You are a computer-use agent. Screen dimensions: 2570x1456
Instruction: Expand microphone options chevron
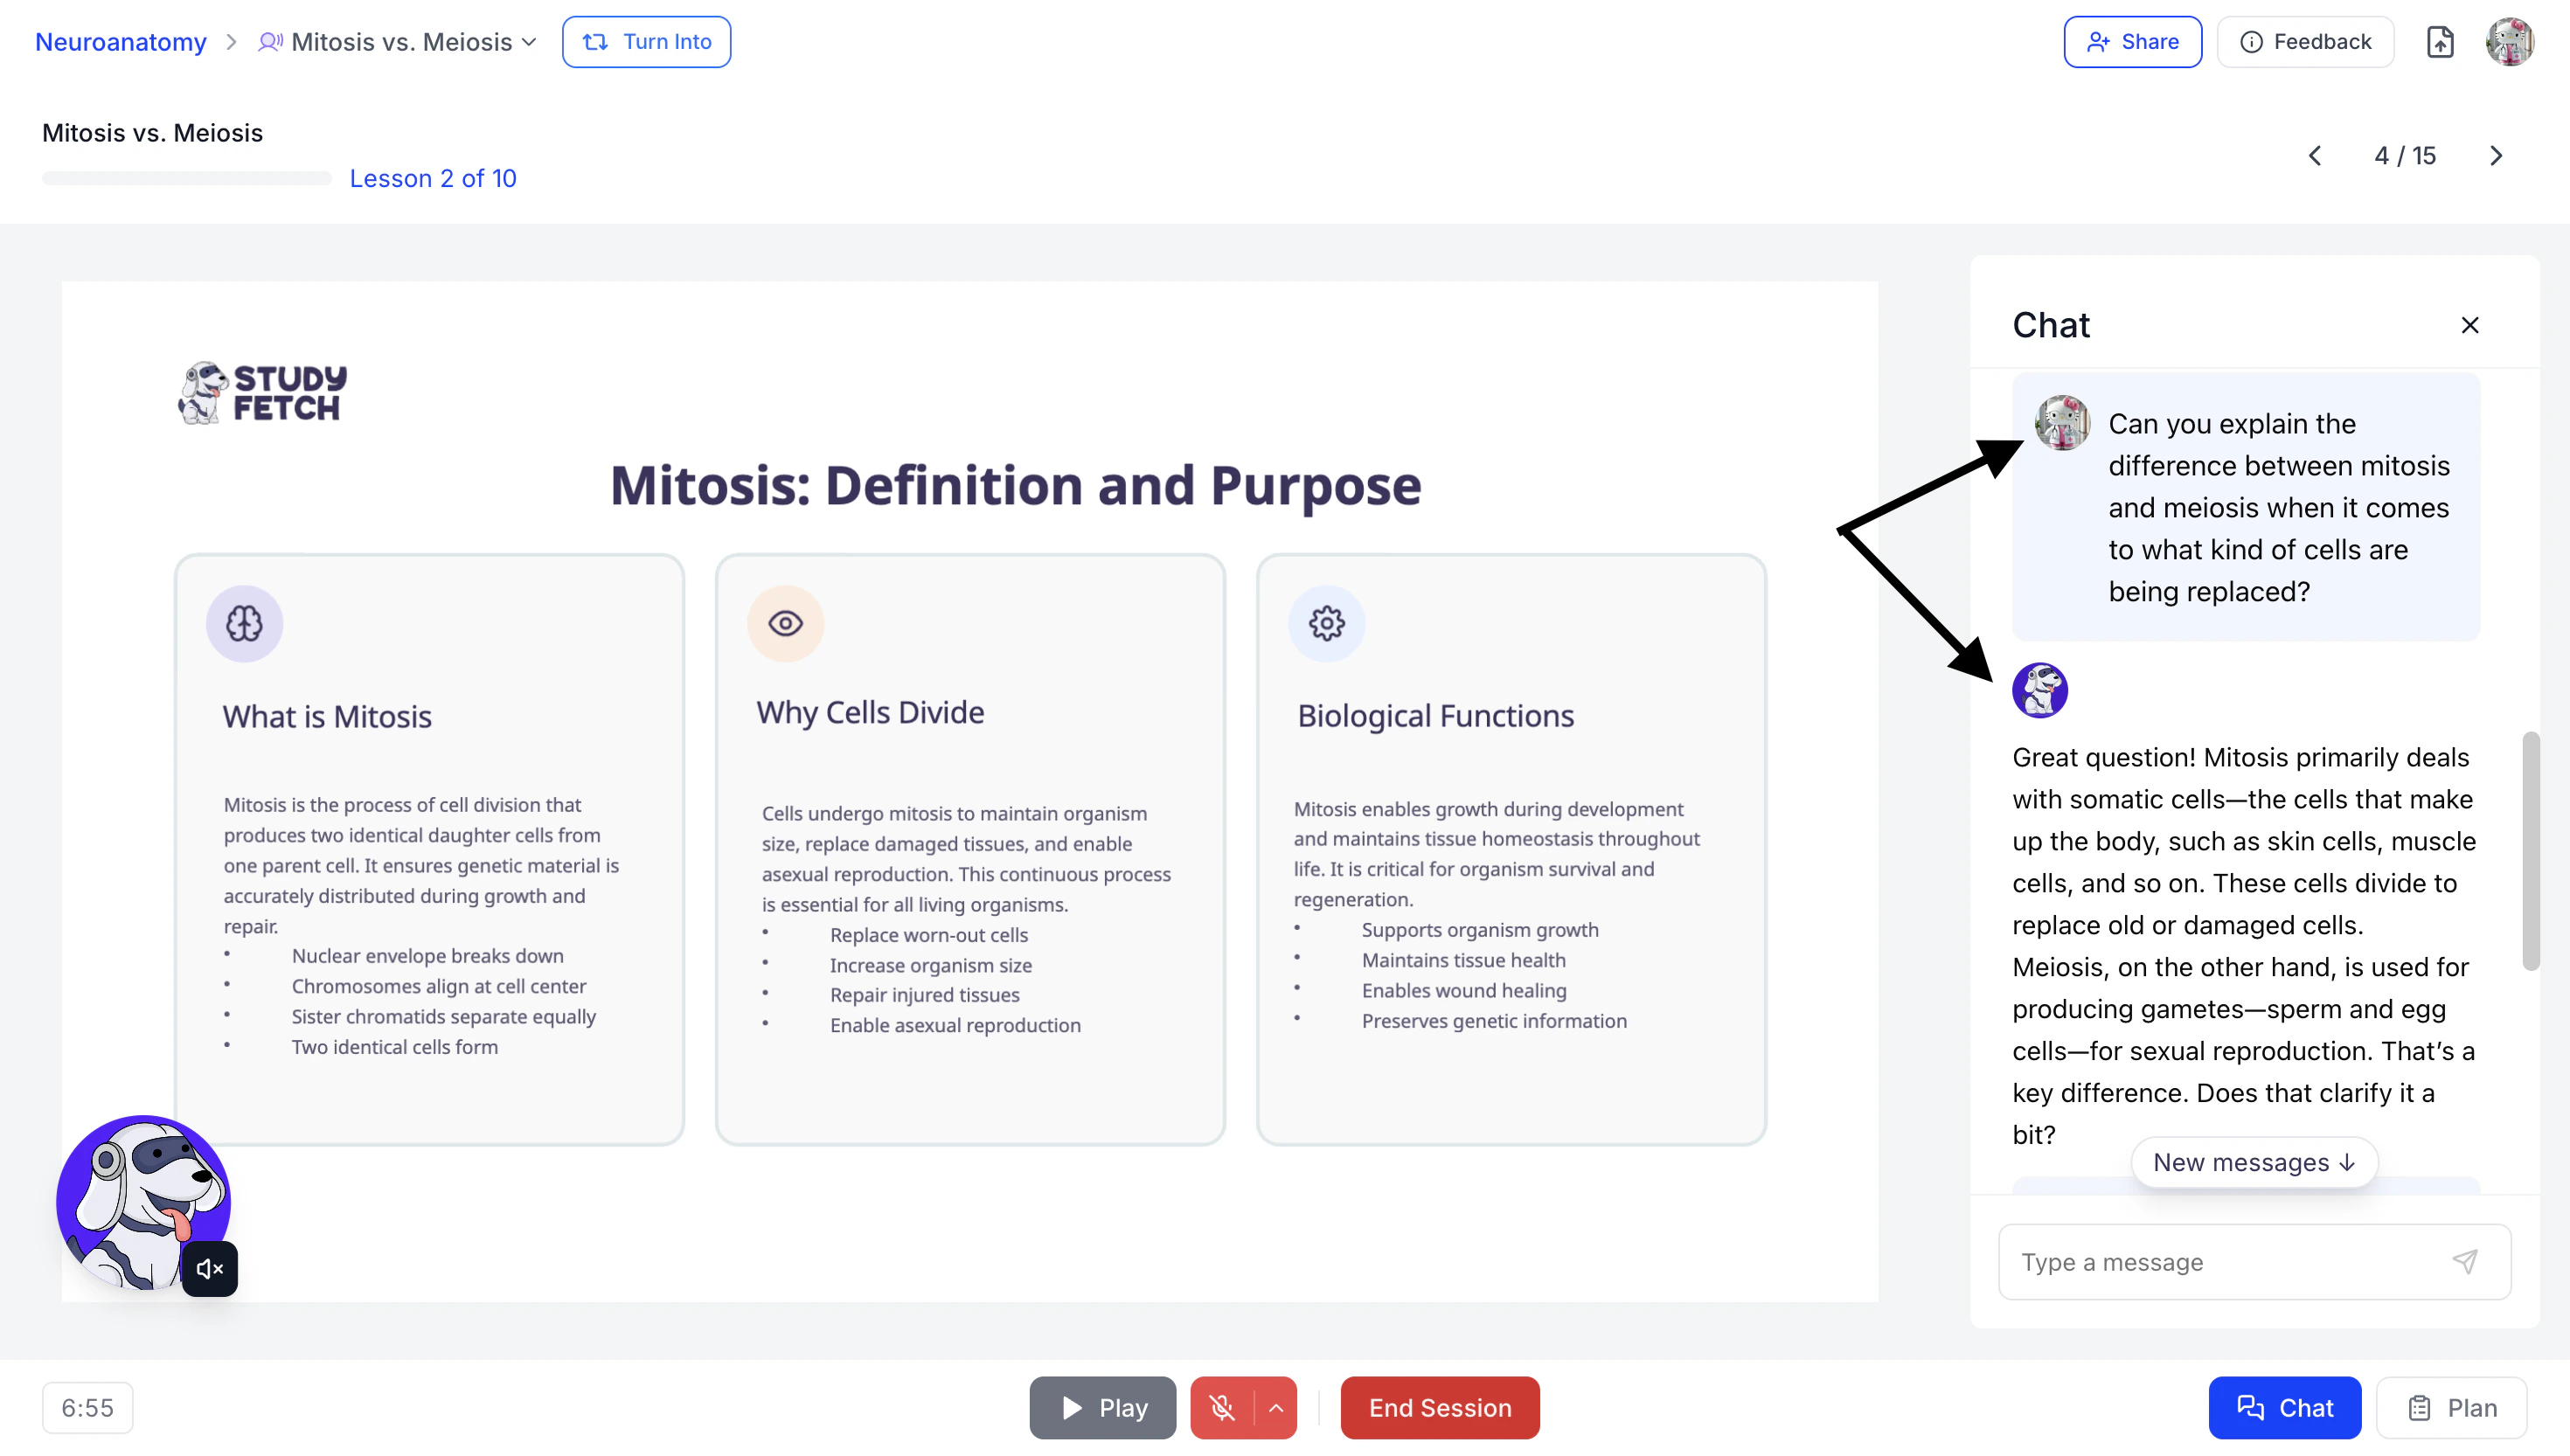pos(1276,1407)
